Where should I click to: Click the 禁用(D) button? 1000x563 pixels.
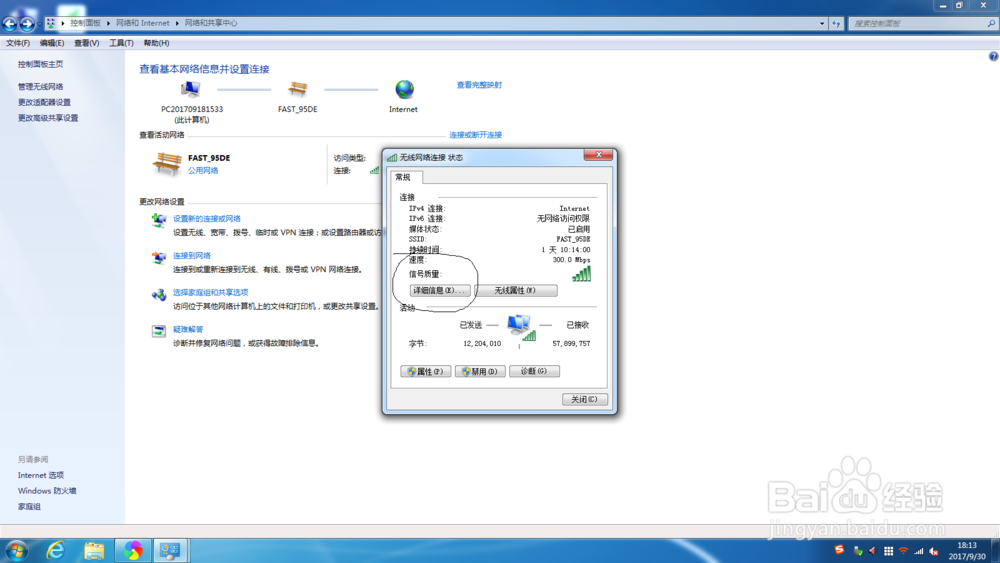coord(480,372)
